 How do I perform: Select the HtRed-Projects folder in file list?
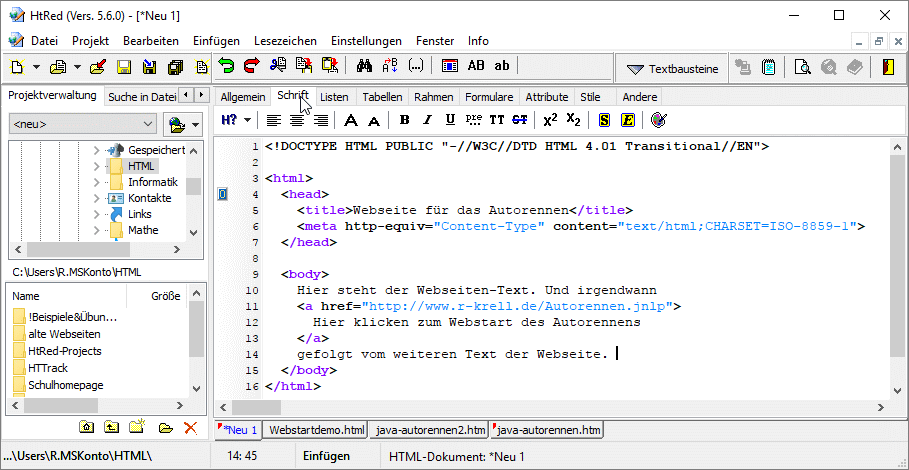(64, 351)
